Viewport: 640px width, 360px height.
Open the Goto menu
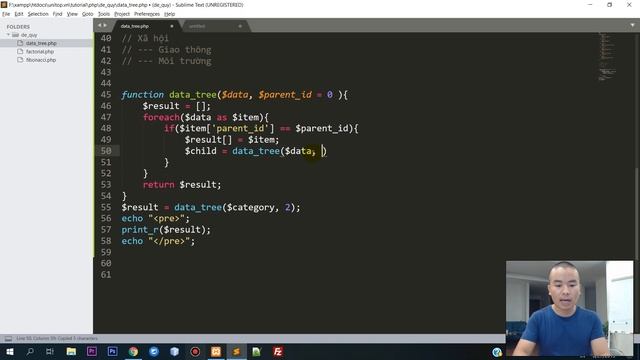click(x=87, y=14)
